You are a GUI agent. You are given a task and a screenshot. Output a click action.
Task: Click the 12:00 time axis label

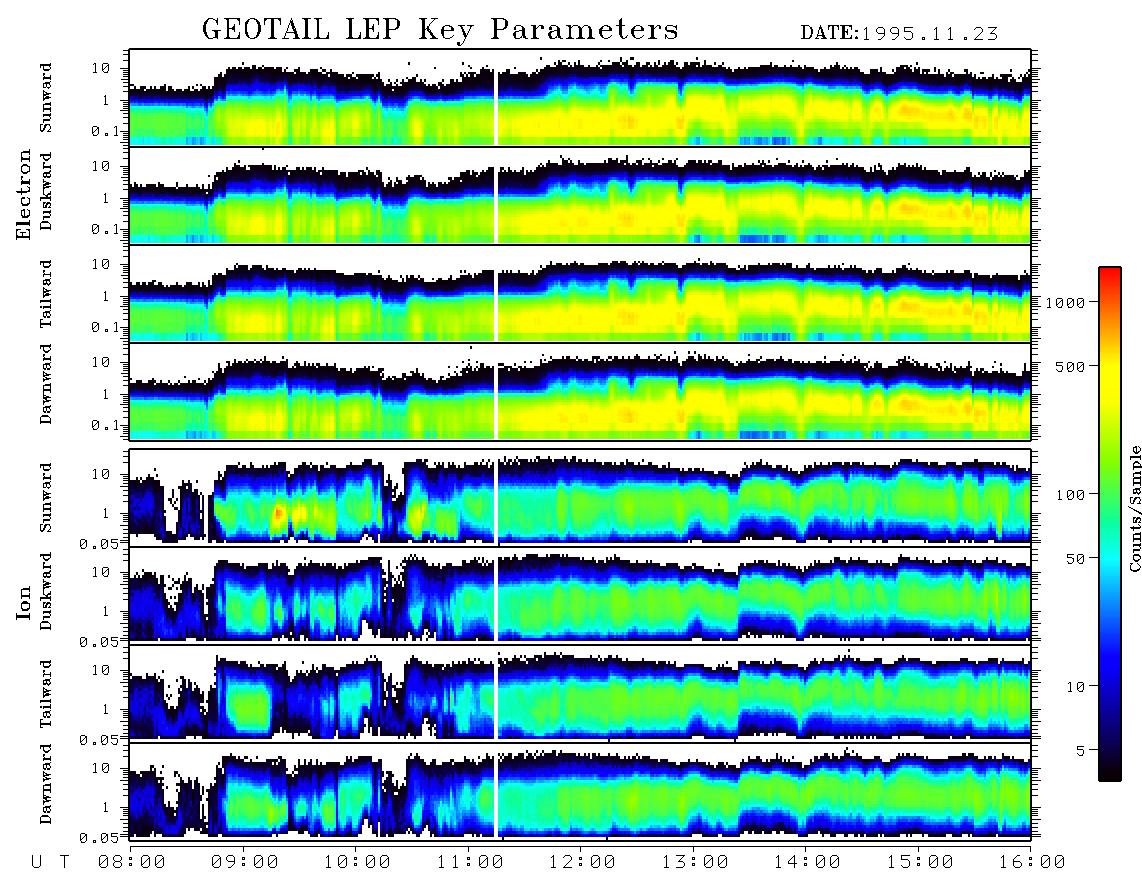point(583,862)
